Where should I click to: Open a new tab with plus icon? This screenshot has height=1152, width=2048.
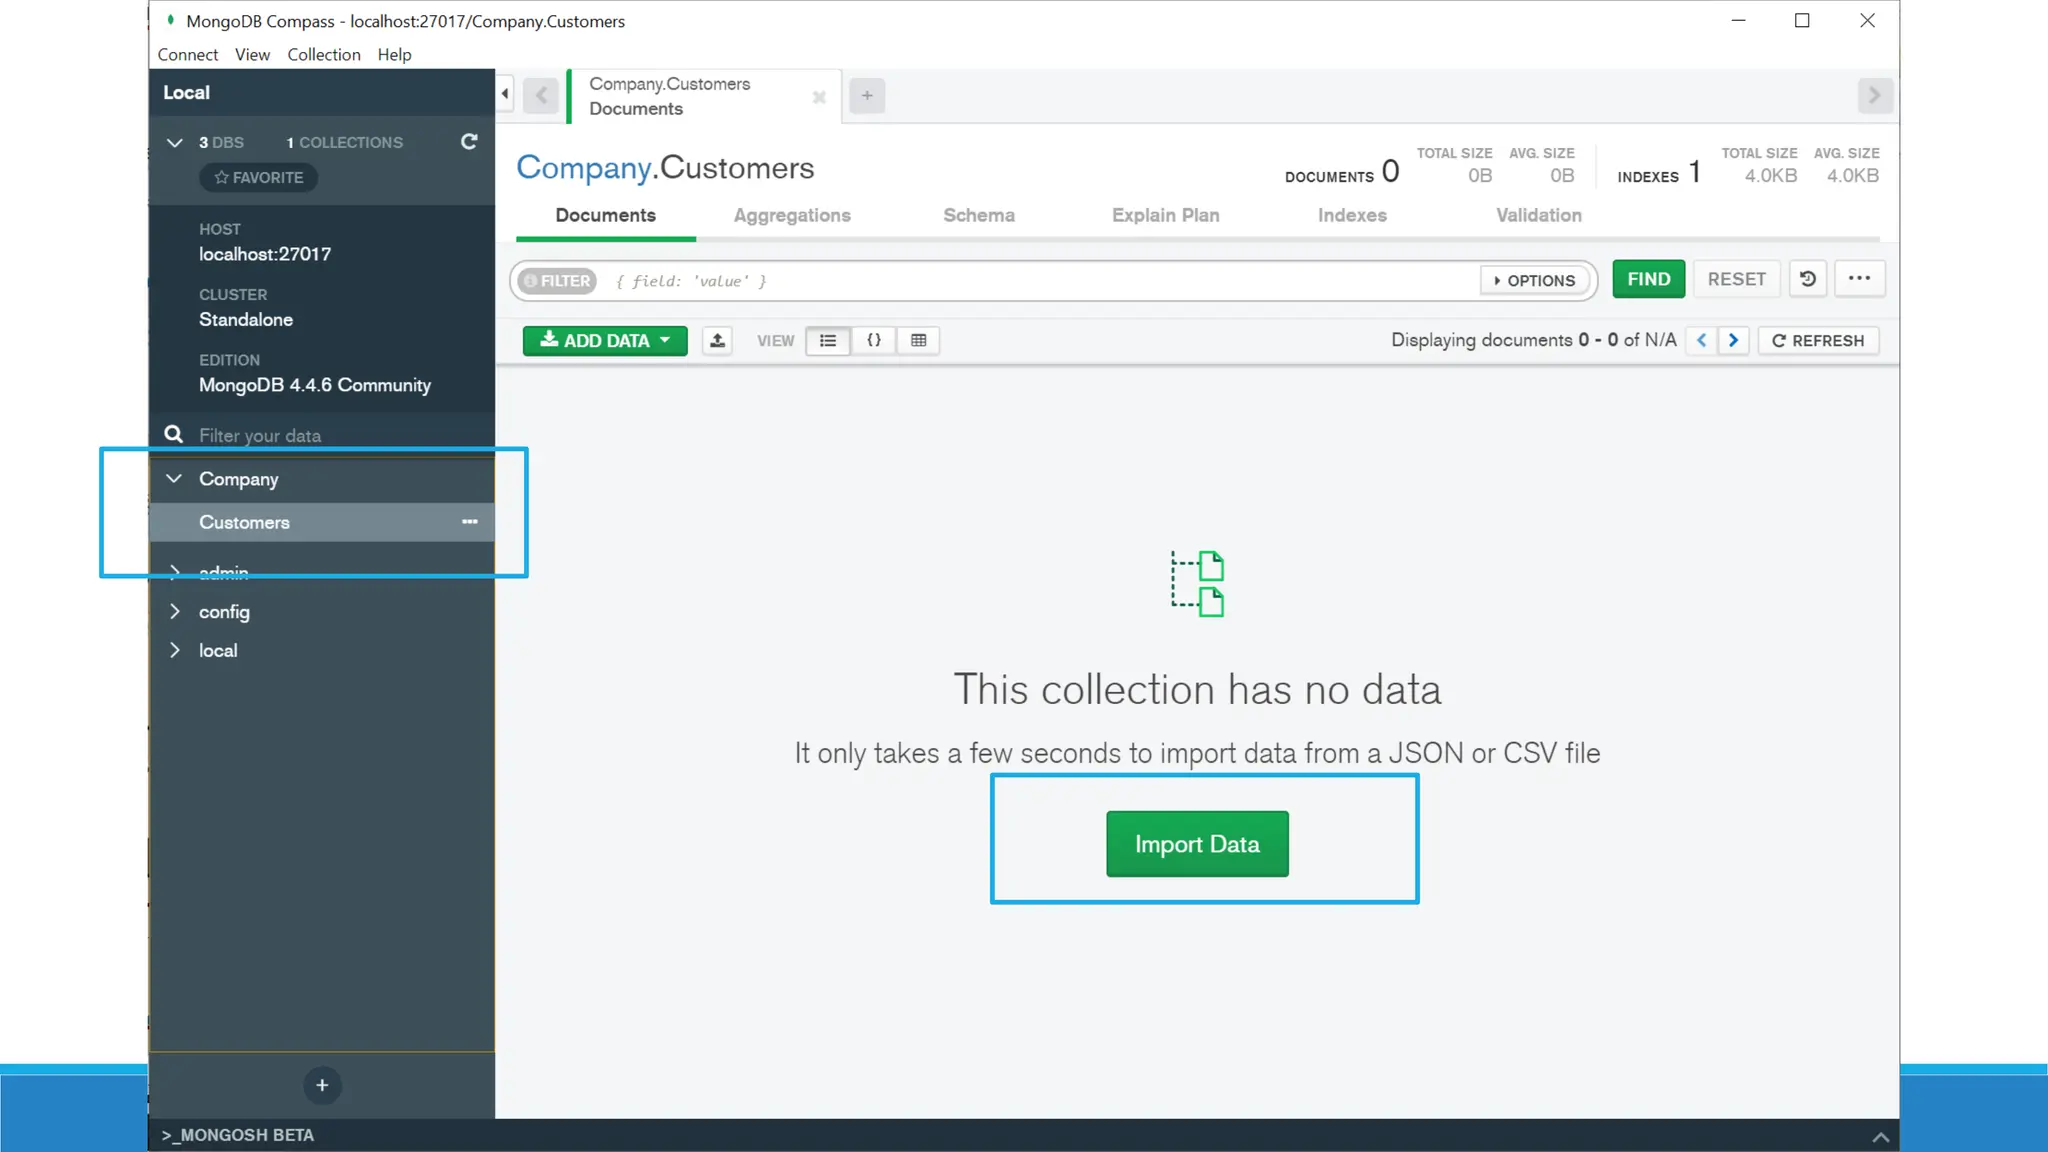coord(867,96)
